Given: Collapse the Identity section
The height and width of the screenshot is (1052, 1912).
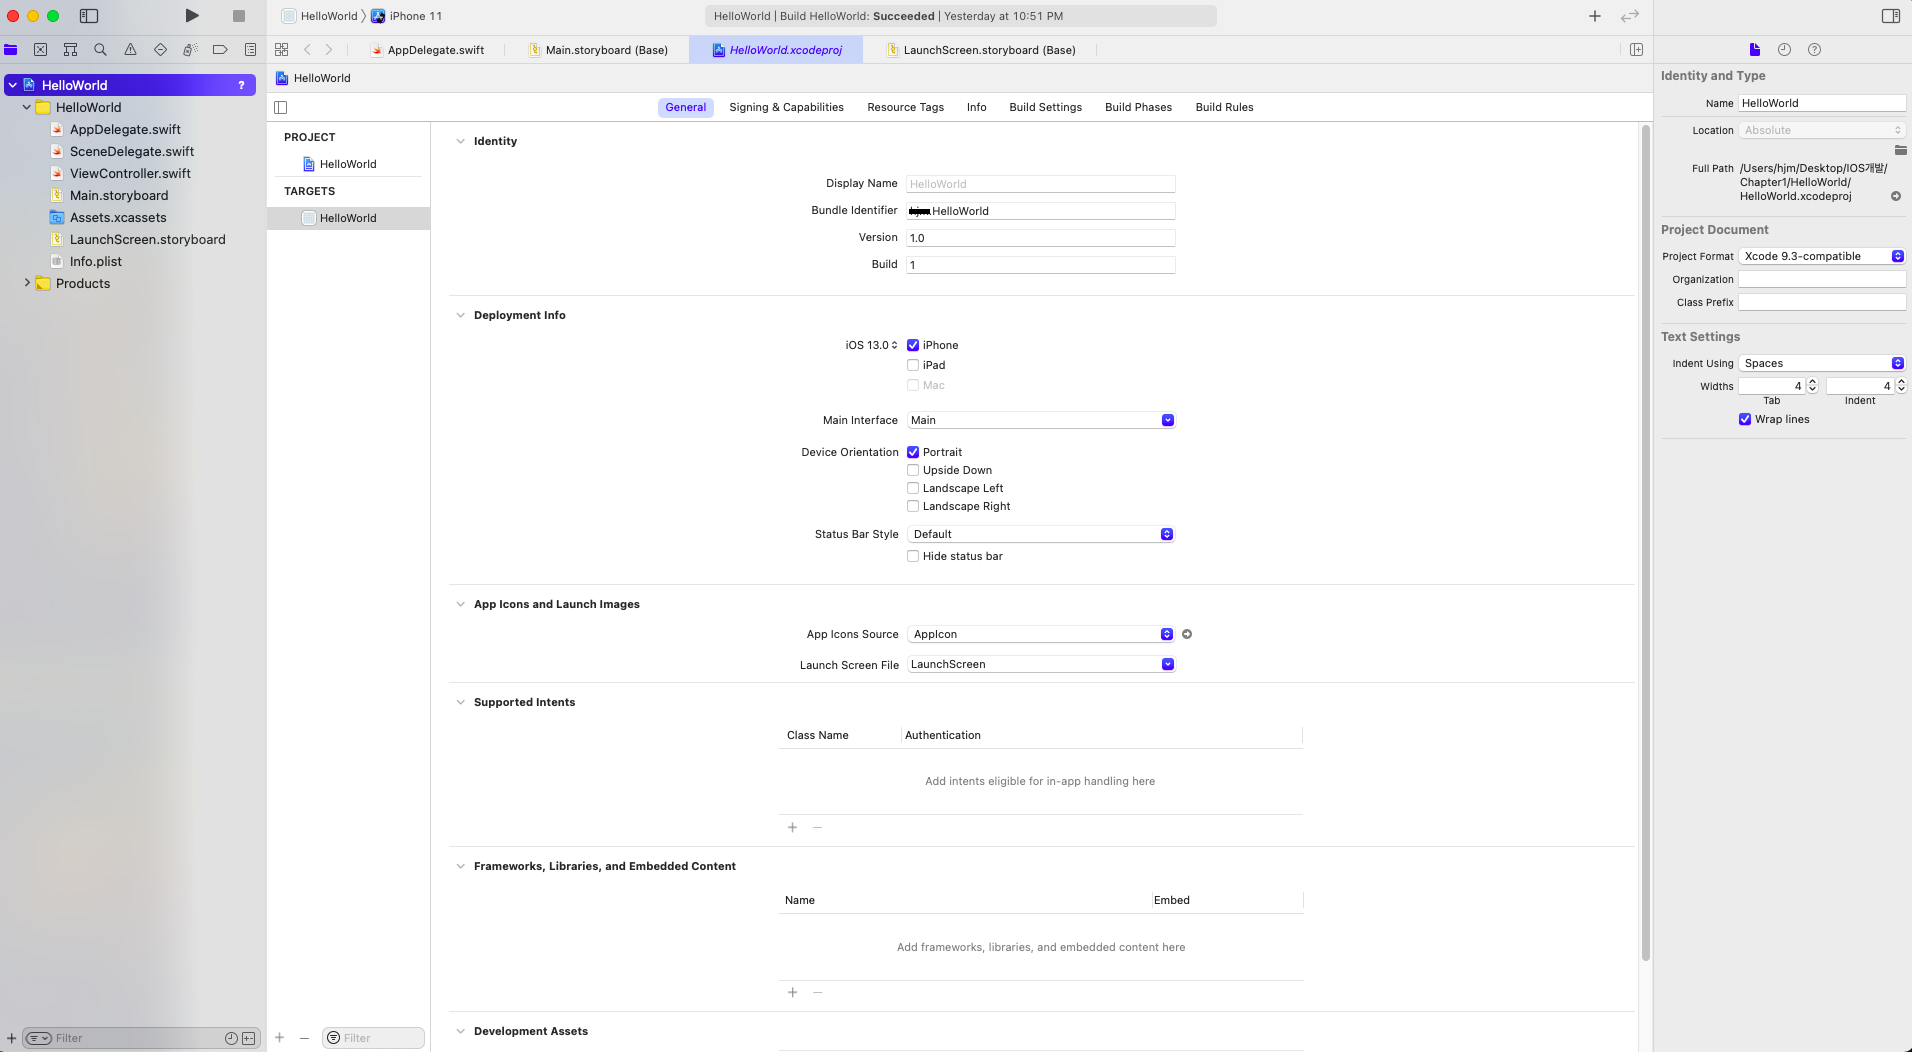Looking at the screenshot, I should tap(460, 141).
